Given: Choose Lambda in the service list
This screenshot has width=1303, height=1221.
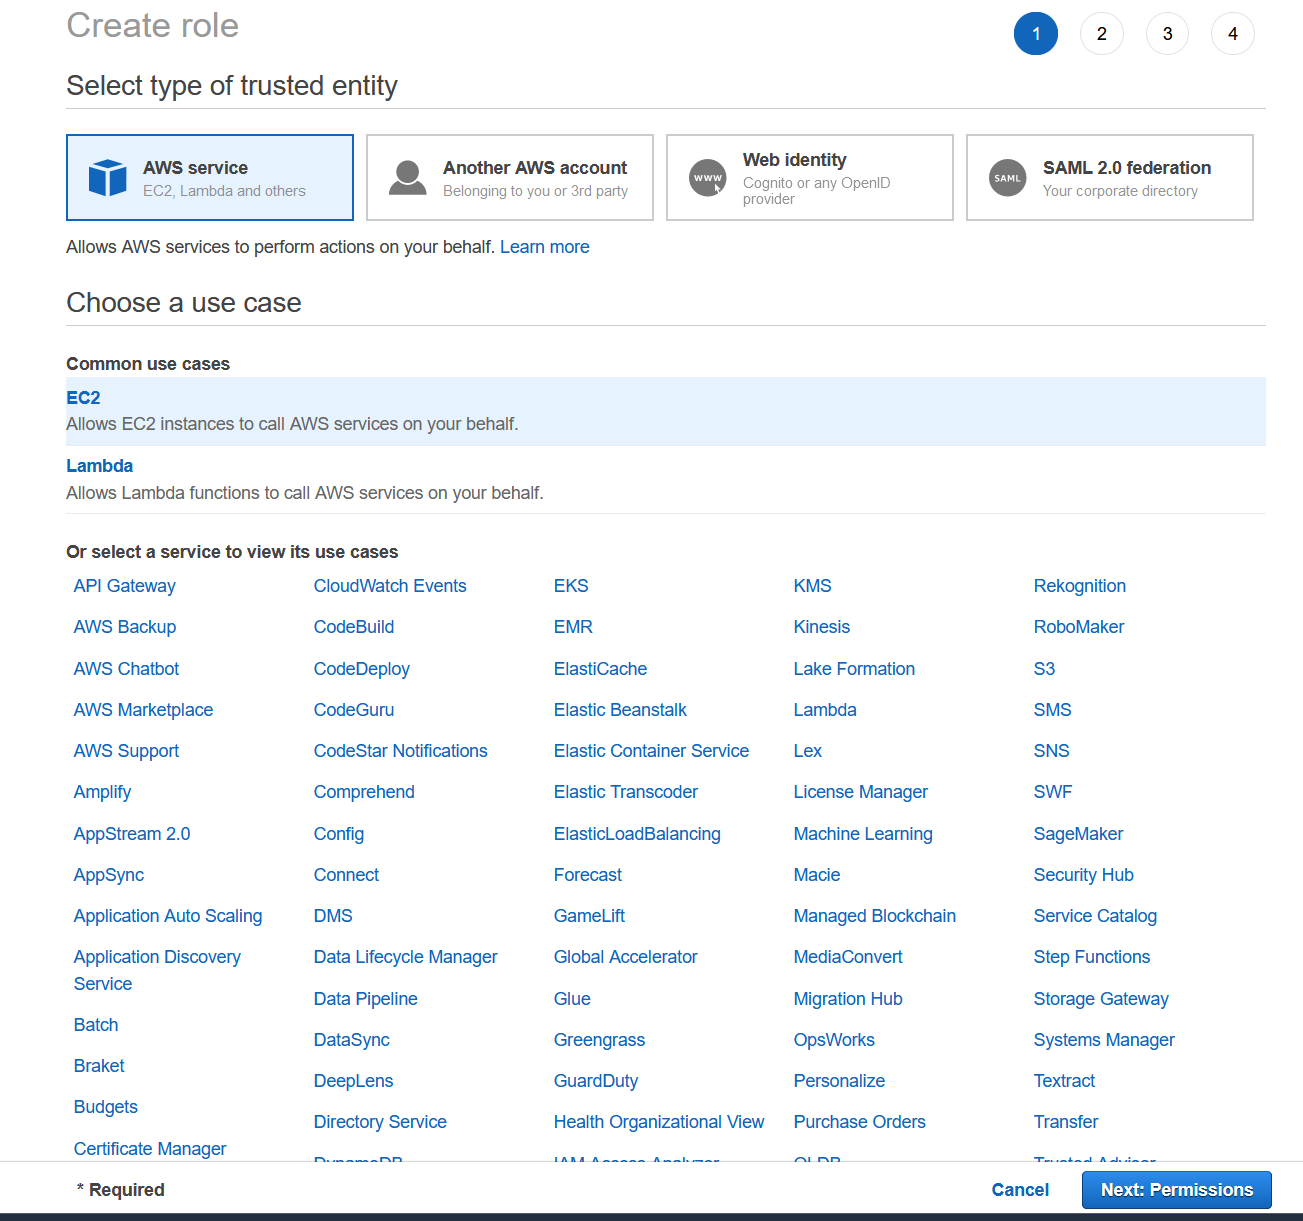Looking at the screenshot, I should [825, 710].
